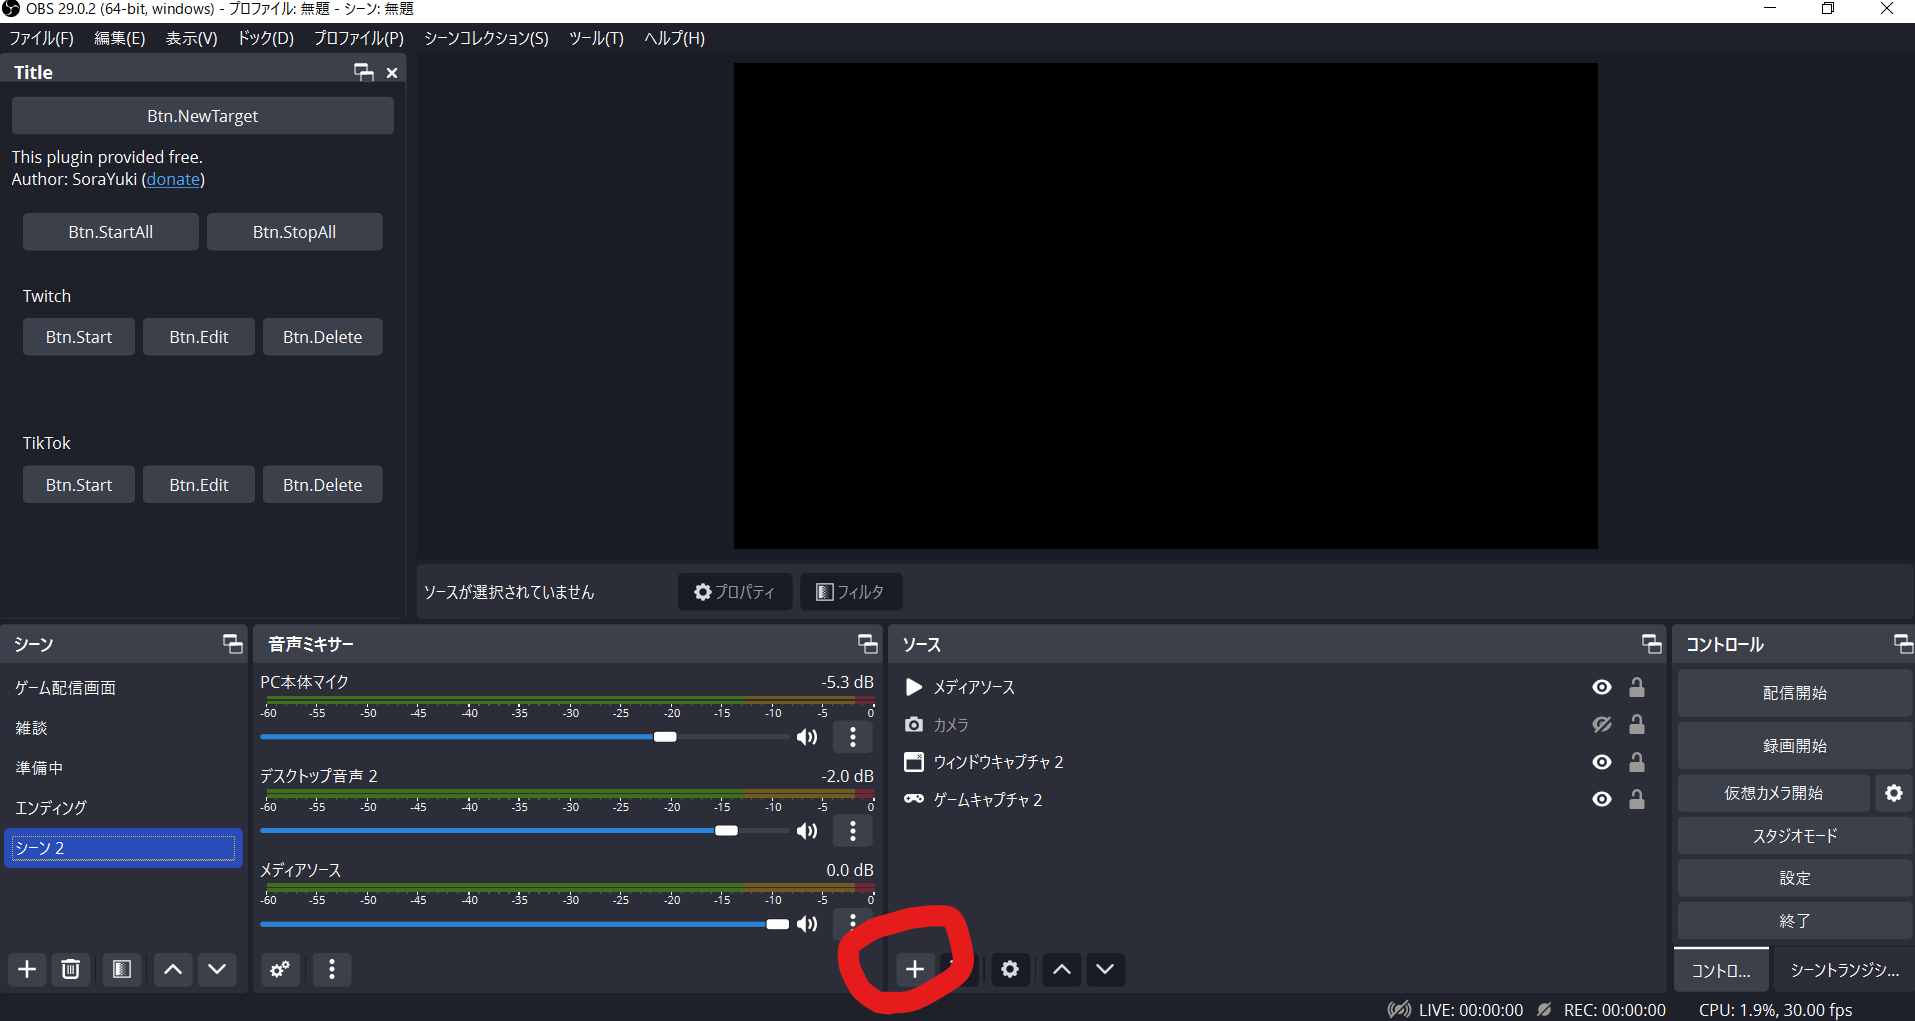
Task: Undock the コントロール panel
Action: [1903, 644]
